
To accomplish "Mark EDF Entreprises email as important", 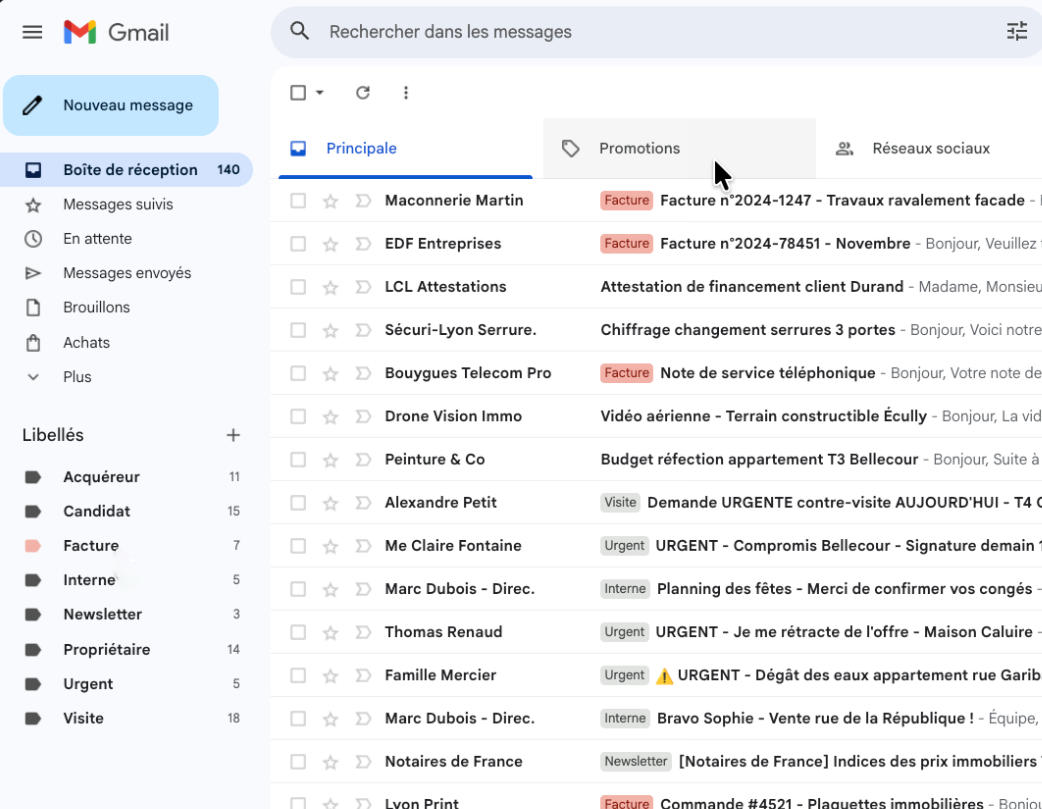I will [x=363, y=244].
